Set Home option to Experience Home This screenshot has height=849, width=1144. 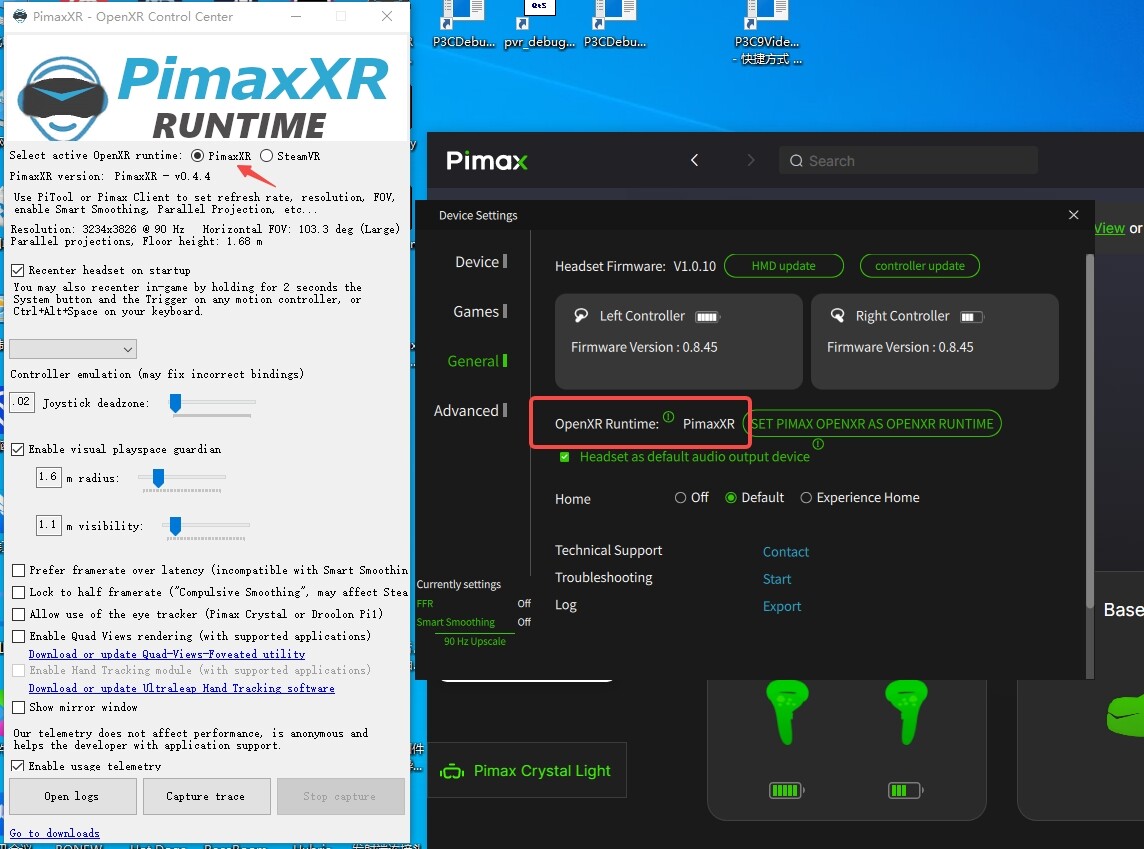805,497
